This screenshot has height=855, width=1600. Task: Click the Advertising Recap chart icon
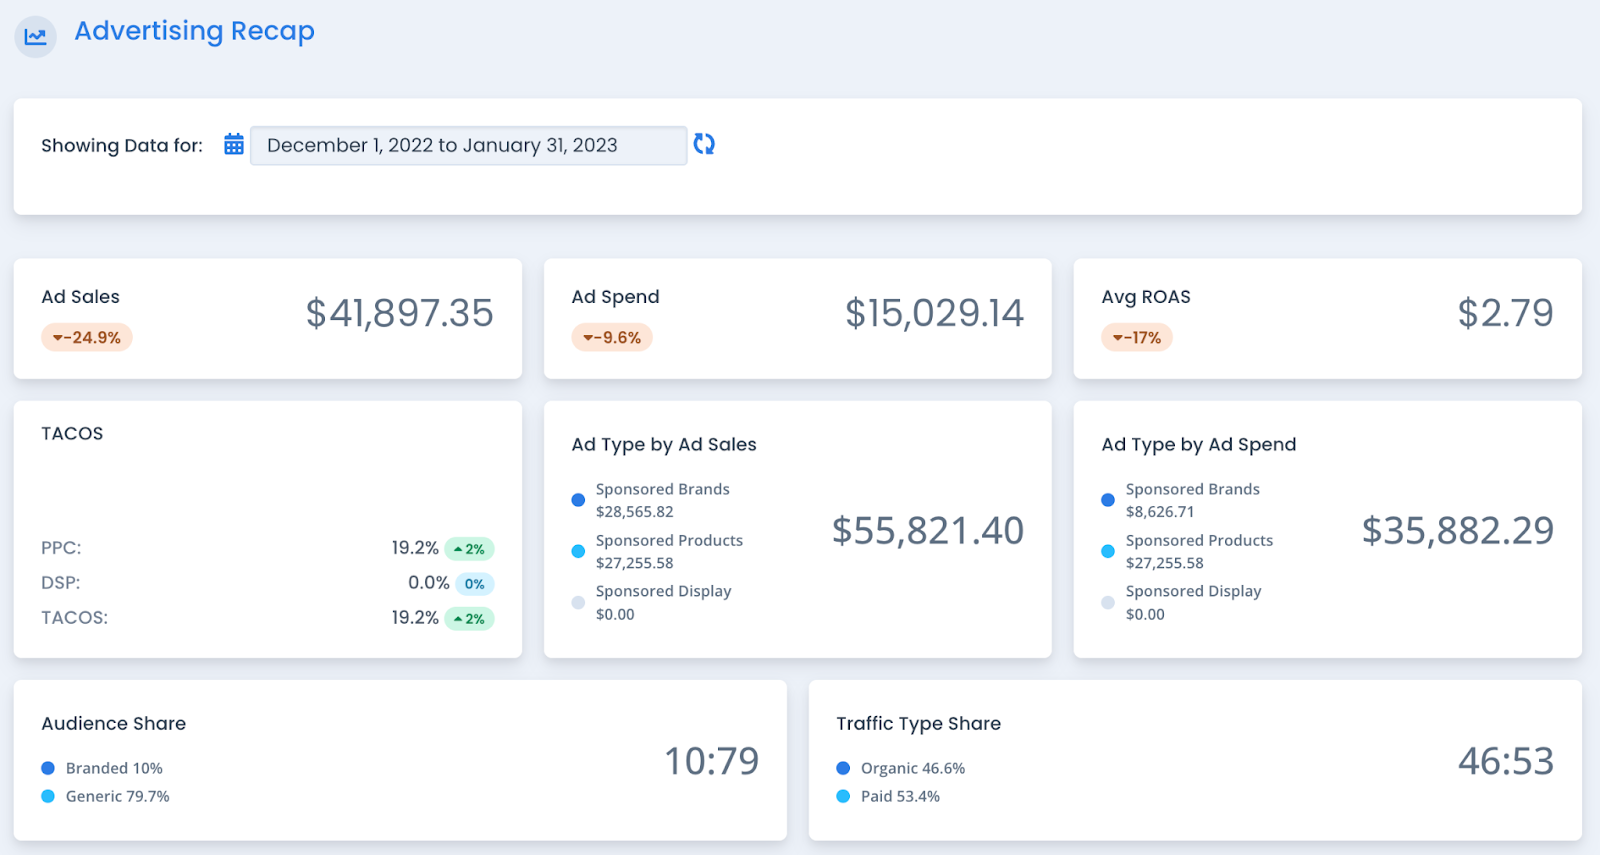click(x=36, y=37)
